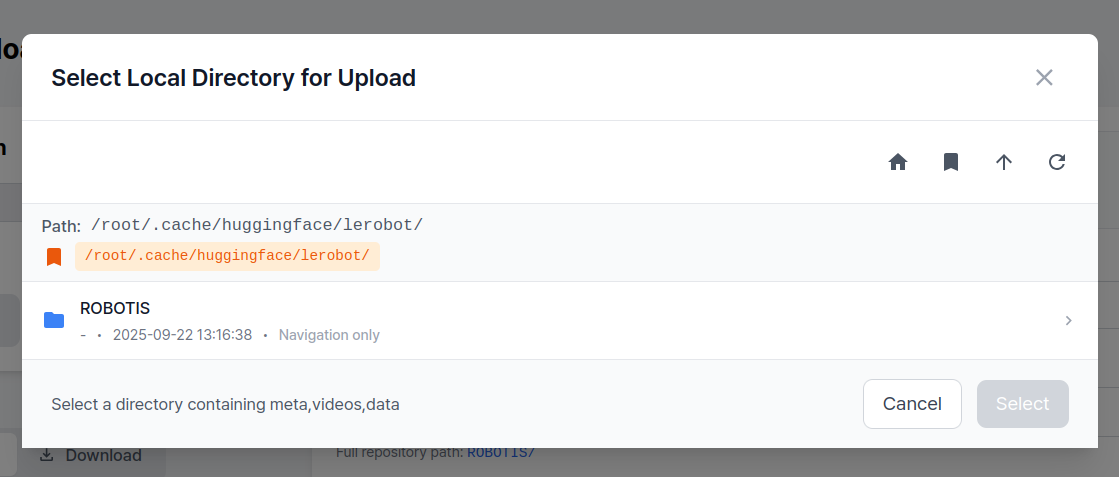Click the ROBOTIS/ repository path text
The image size is (1119, 477).
point(501,452)
